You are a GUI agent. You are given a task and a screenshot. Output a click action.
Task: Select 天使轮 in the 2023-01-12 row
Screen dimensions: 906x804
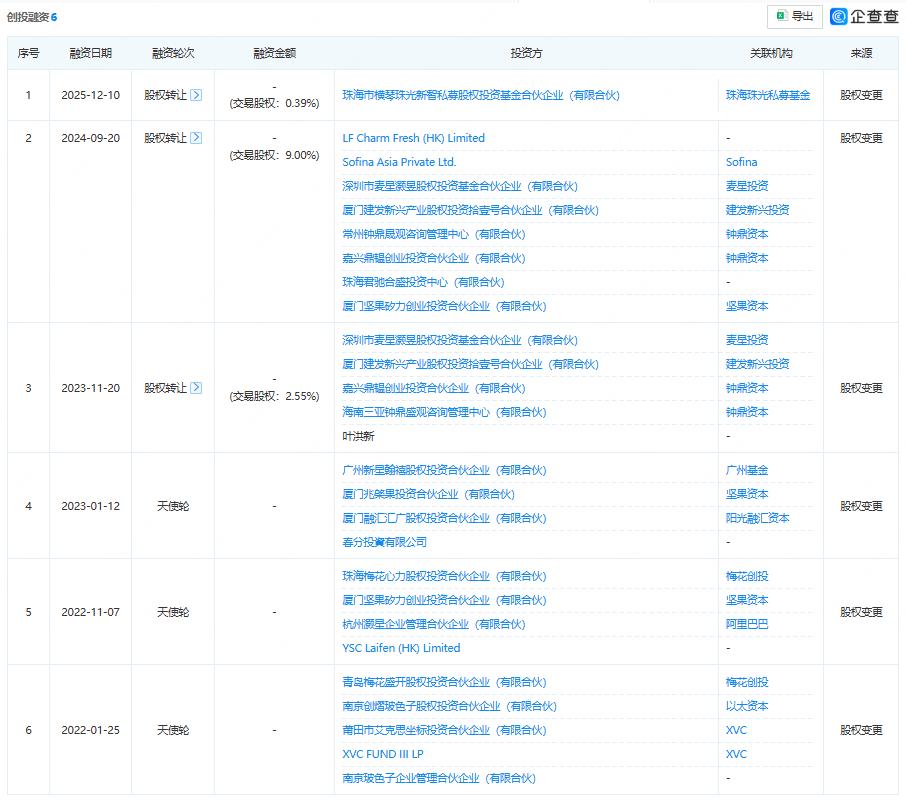click(173, 506)
